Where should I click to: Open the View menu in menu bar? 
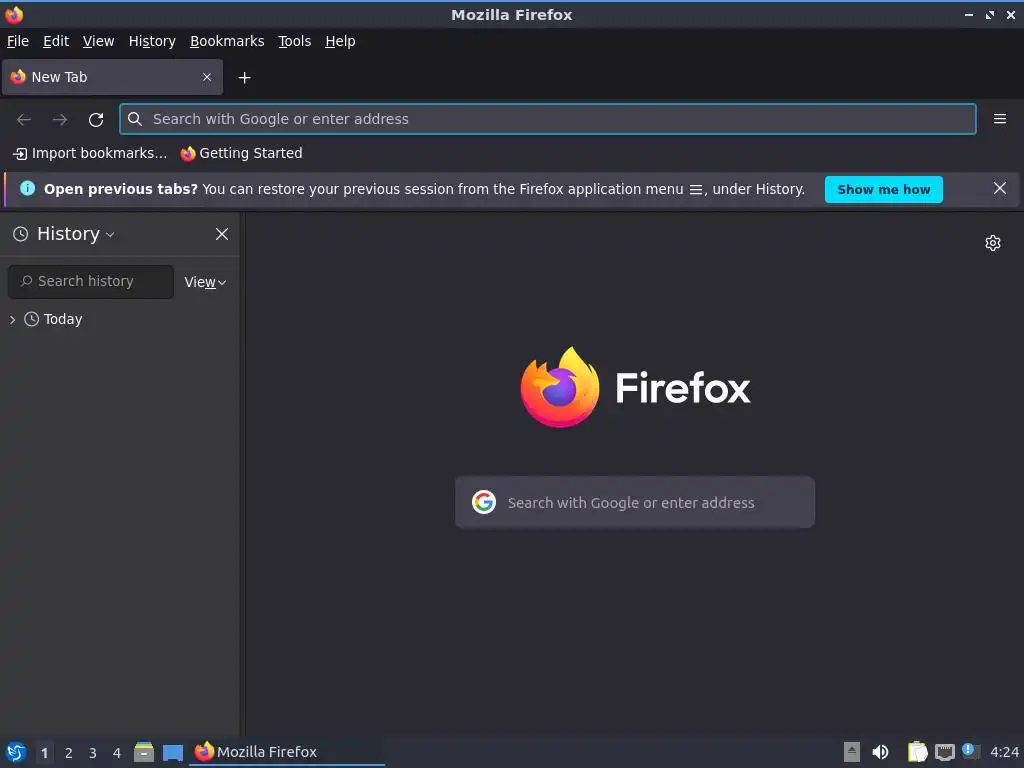99,41
